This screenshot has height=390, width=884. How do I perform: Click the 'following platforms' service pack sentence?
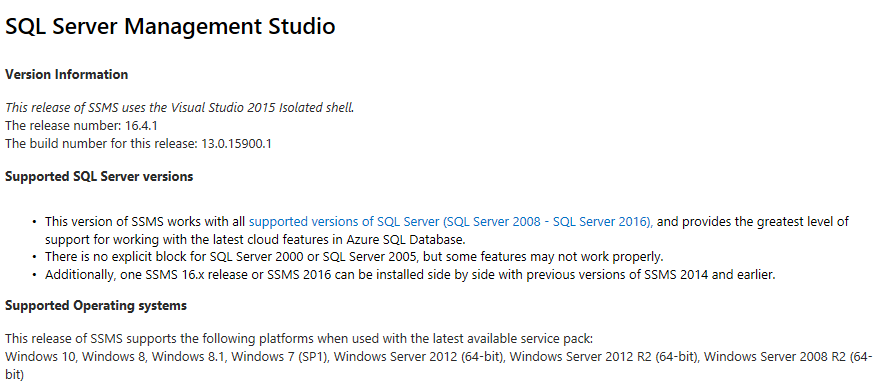point(299,339)
